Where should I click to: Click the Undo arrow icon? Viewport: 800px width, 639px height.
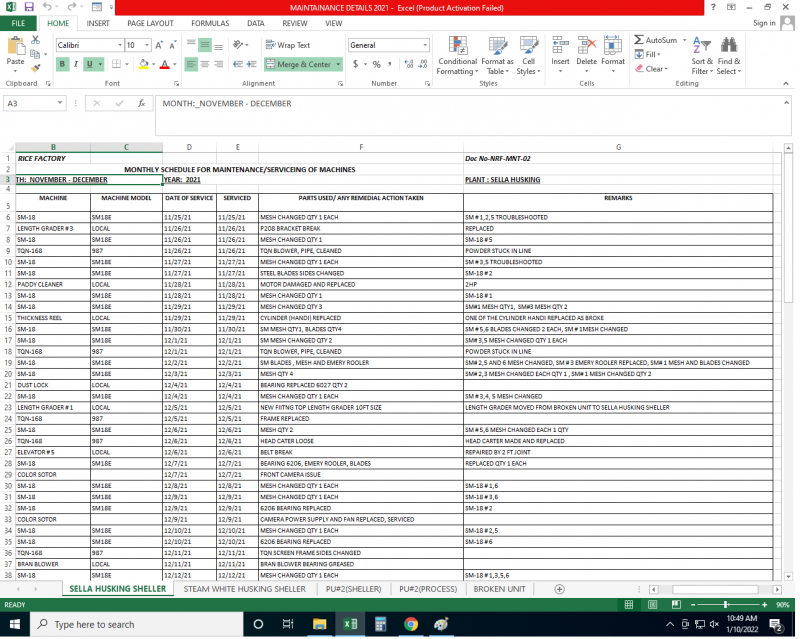coord(47,7)
